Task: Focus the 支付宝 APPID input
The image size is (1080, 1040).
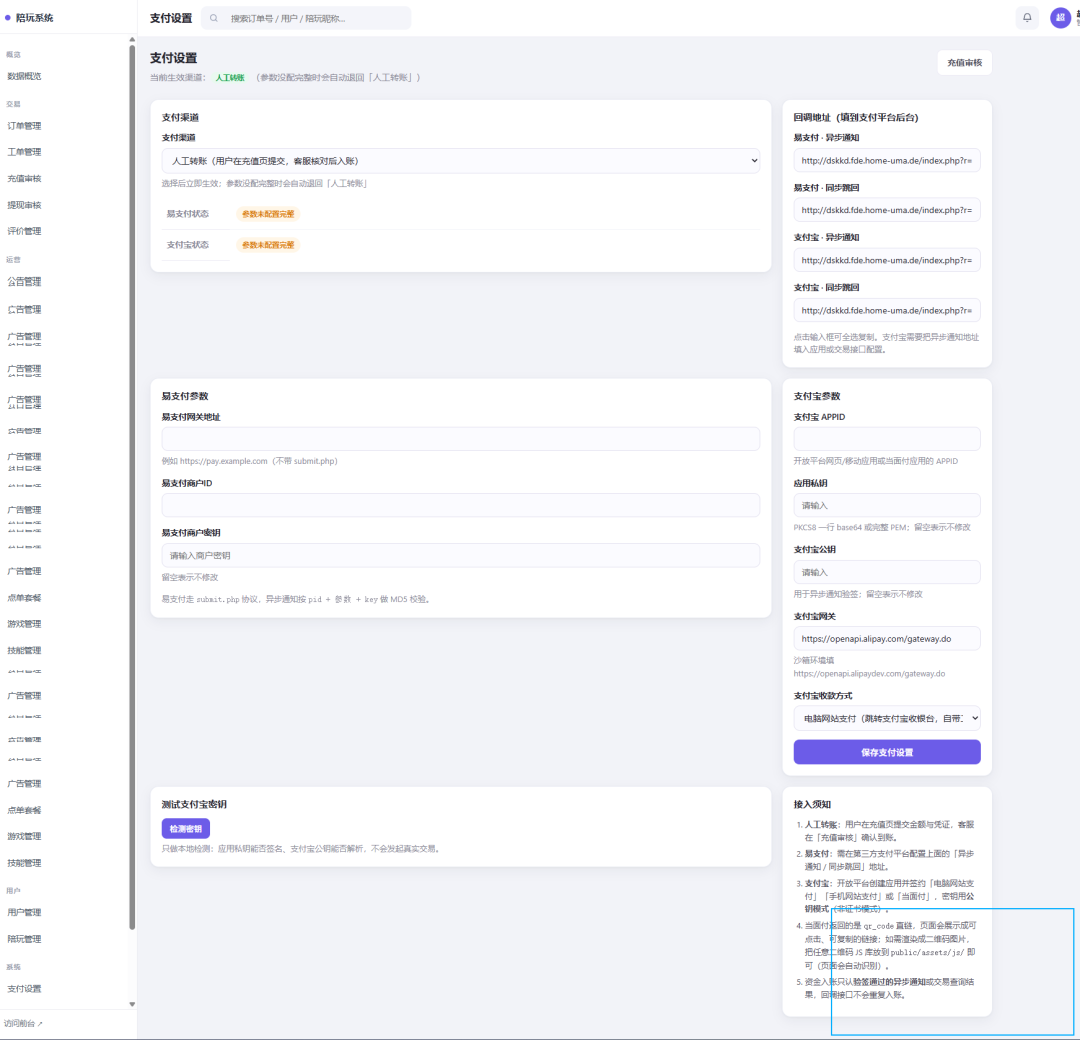Action: coord(887,439)
